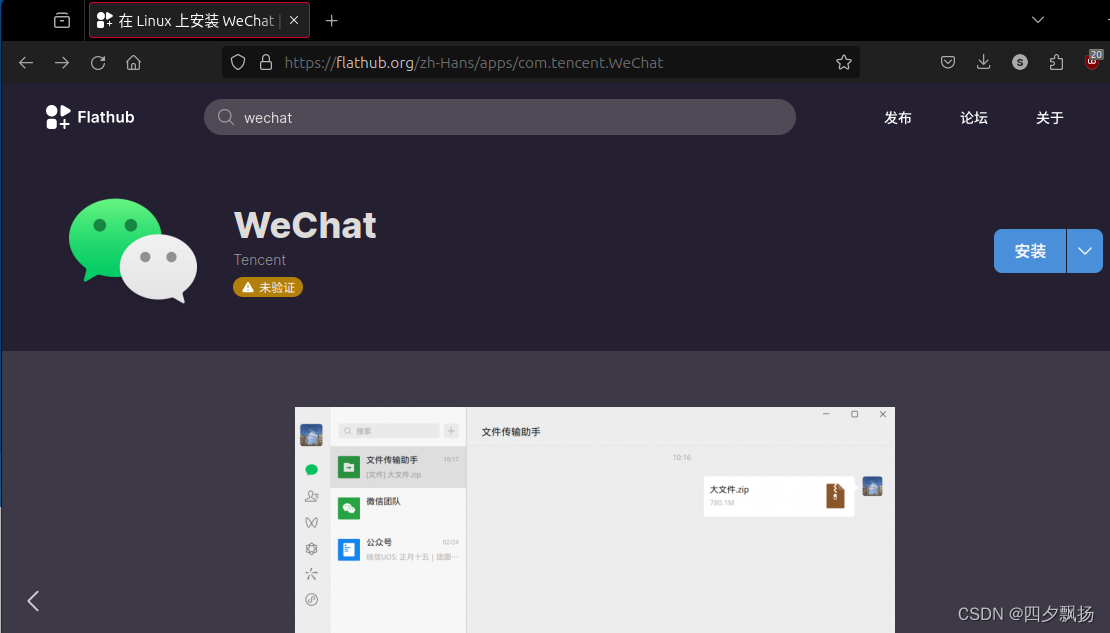
Task: Show tracking protection shield info
Action: point(238,62)
